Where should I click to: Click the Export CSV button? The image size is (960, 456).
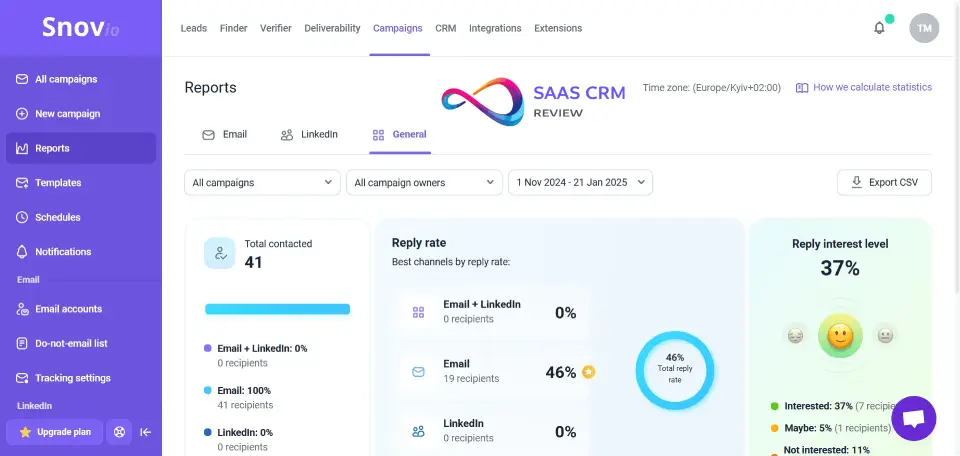click(884, 182)
